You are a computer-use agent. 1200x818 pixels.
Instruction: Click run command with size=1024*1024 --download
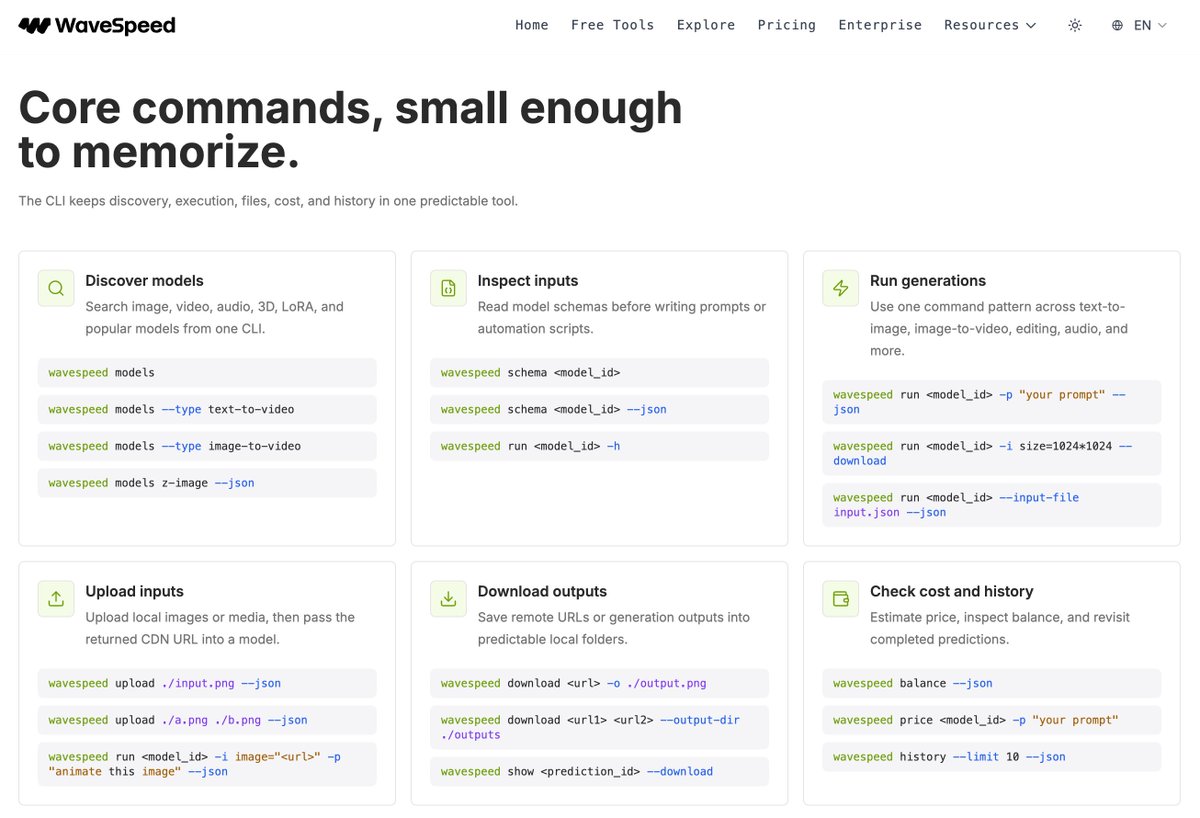click(x=991, y=453)
